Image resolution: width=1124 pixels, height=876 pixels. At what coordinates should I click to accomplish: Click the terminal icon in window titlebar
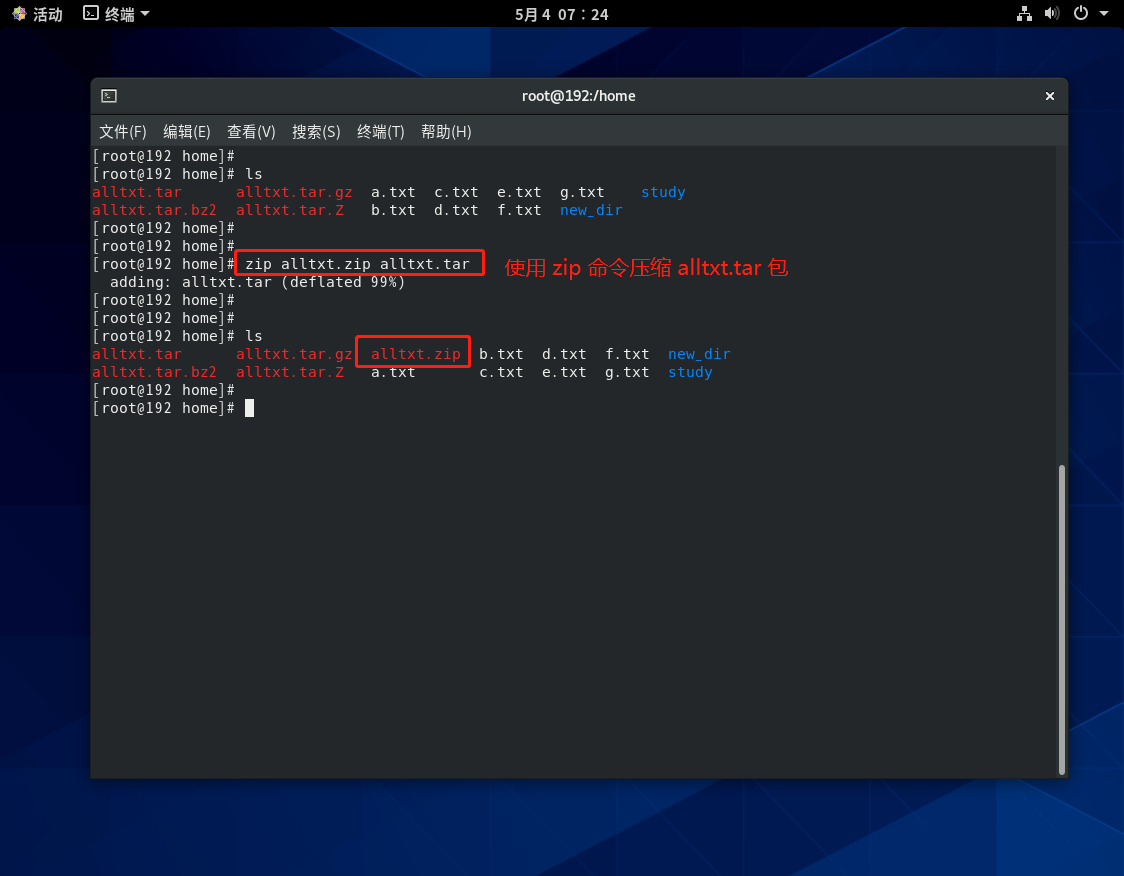click(x=109, y=96)
